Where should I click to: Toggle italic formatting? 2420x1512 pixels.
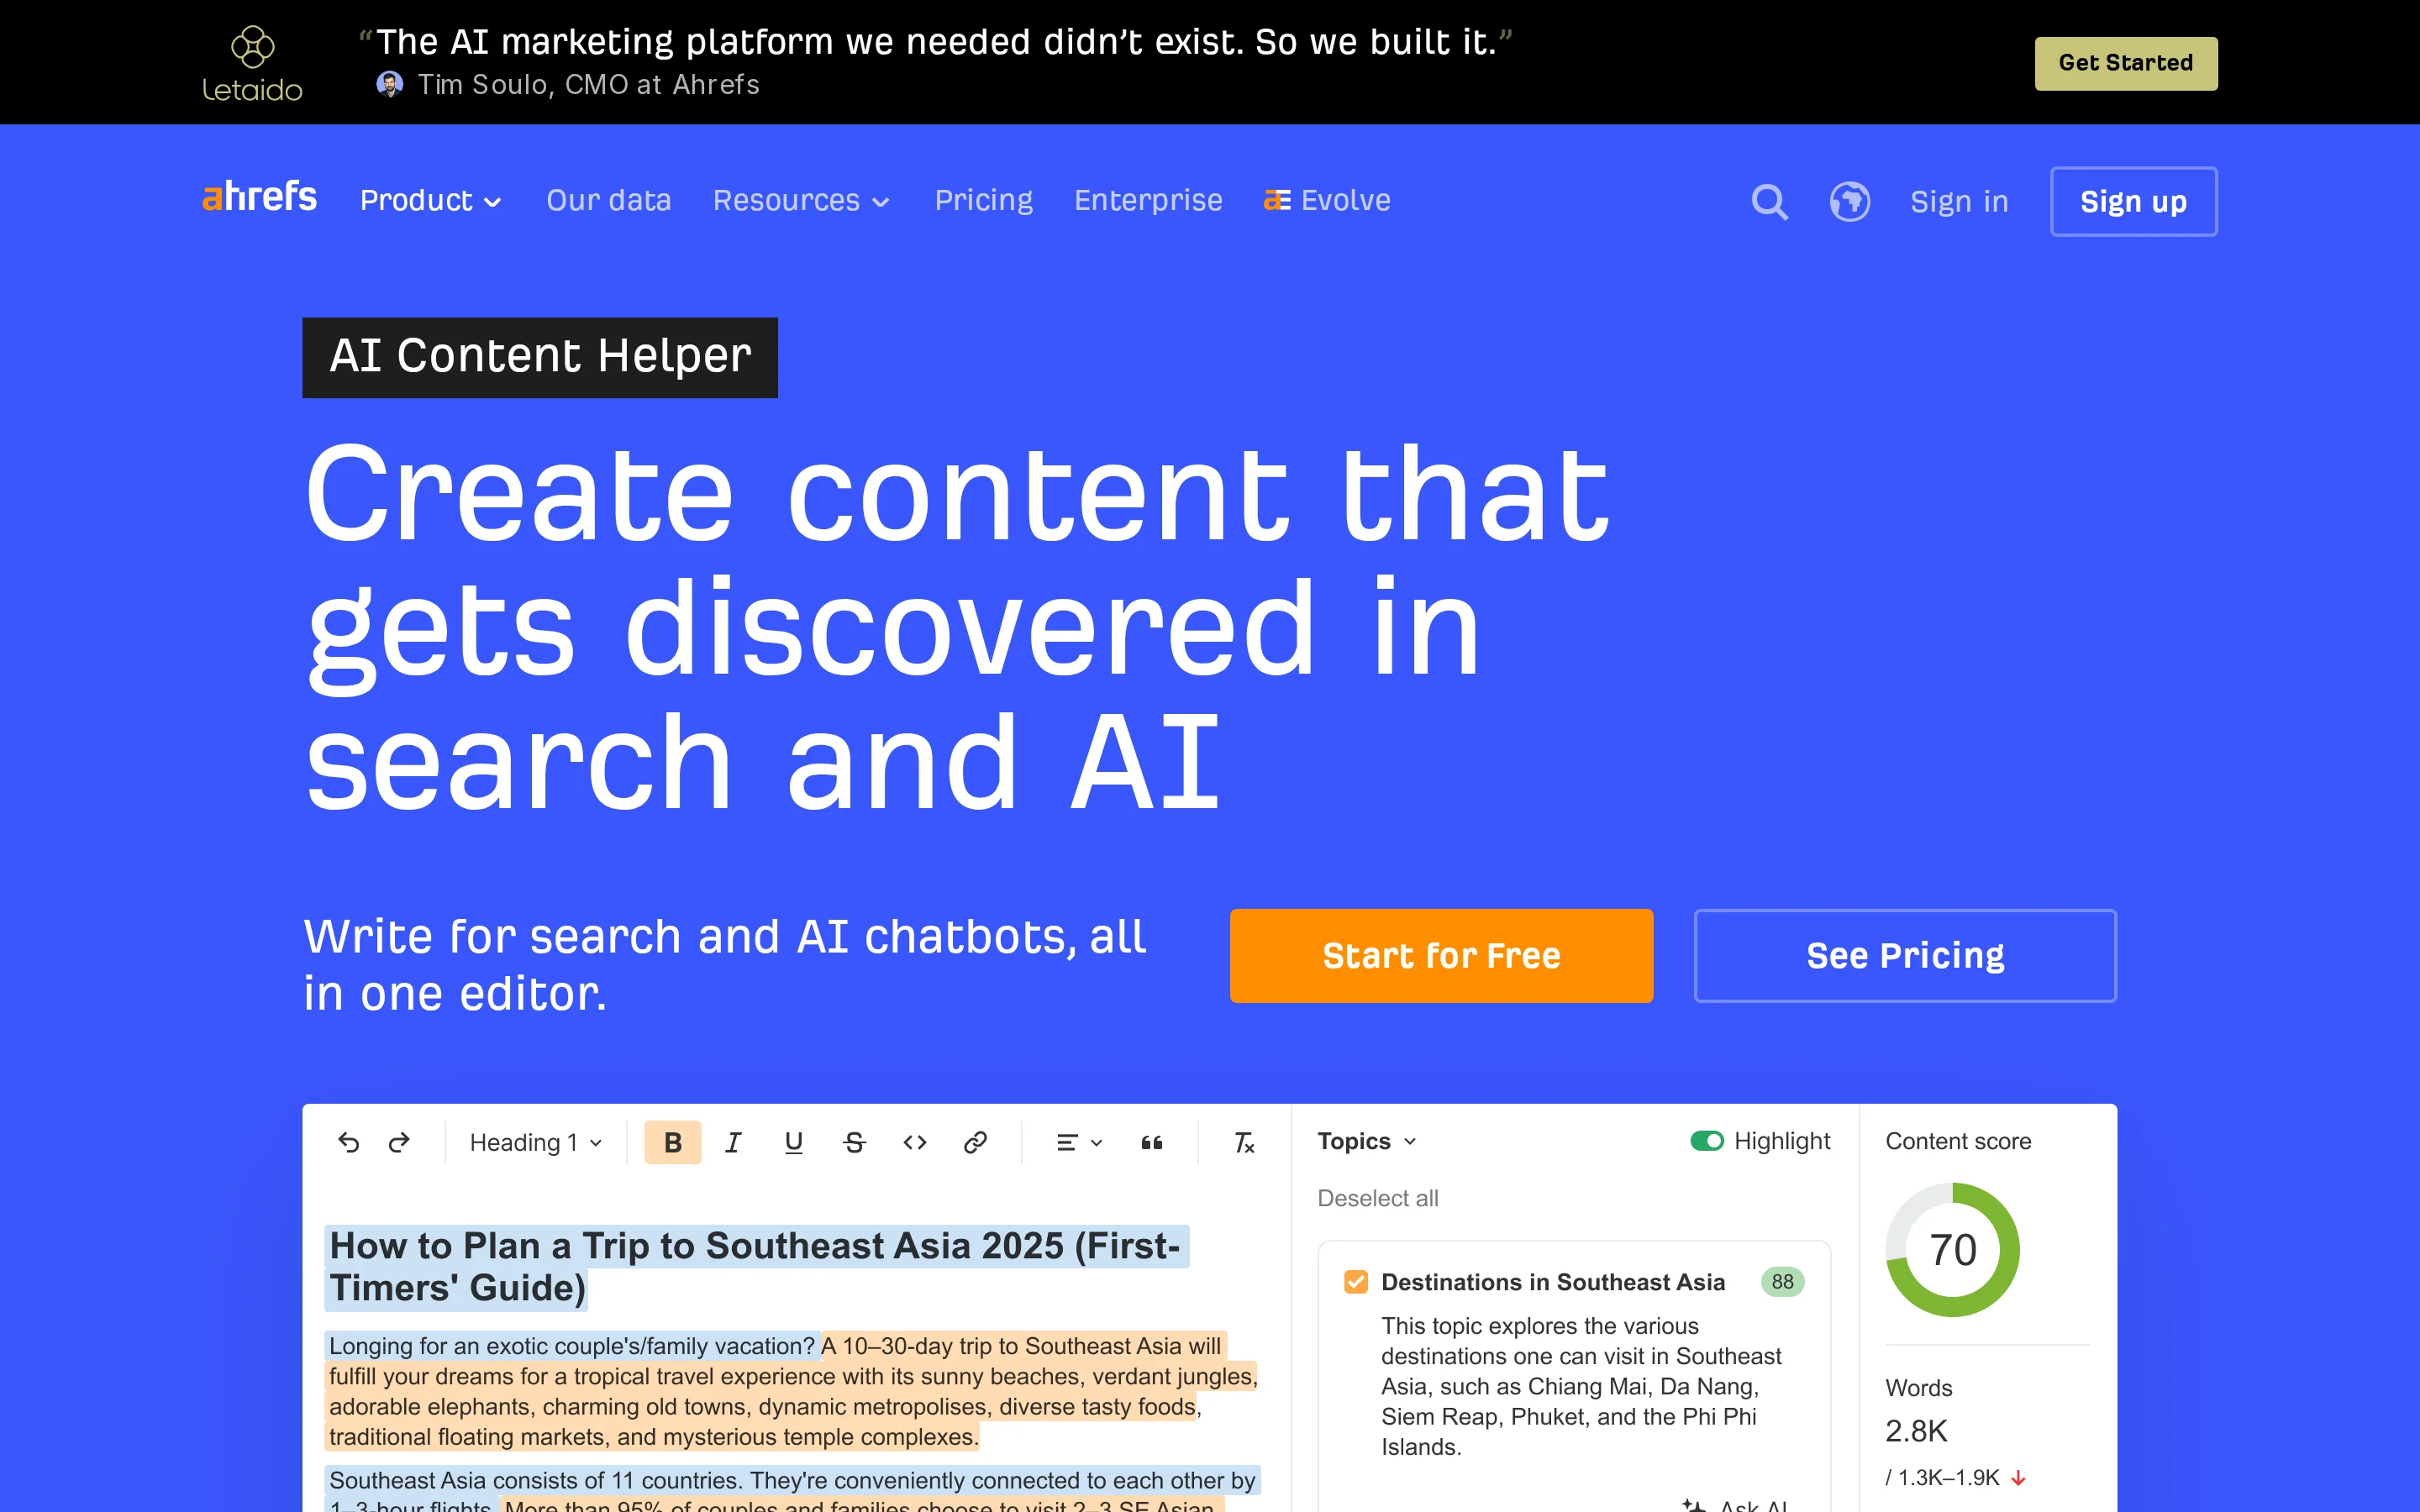click(733, 1142)
